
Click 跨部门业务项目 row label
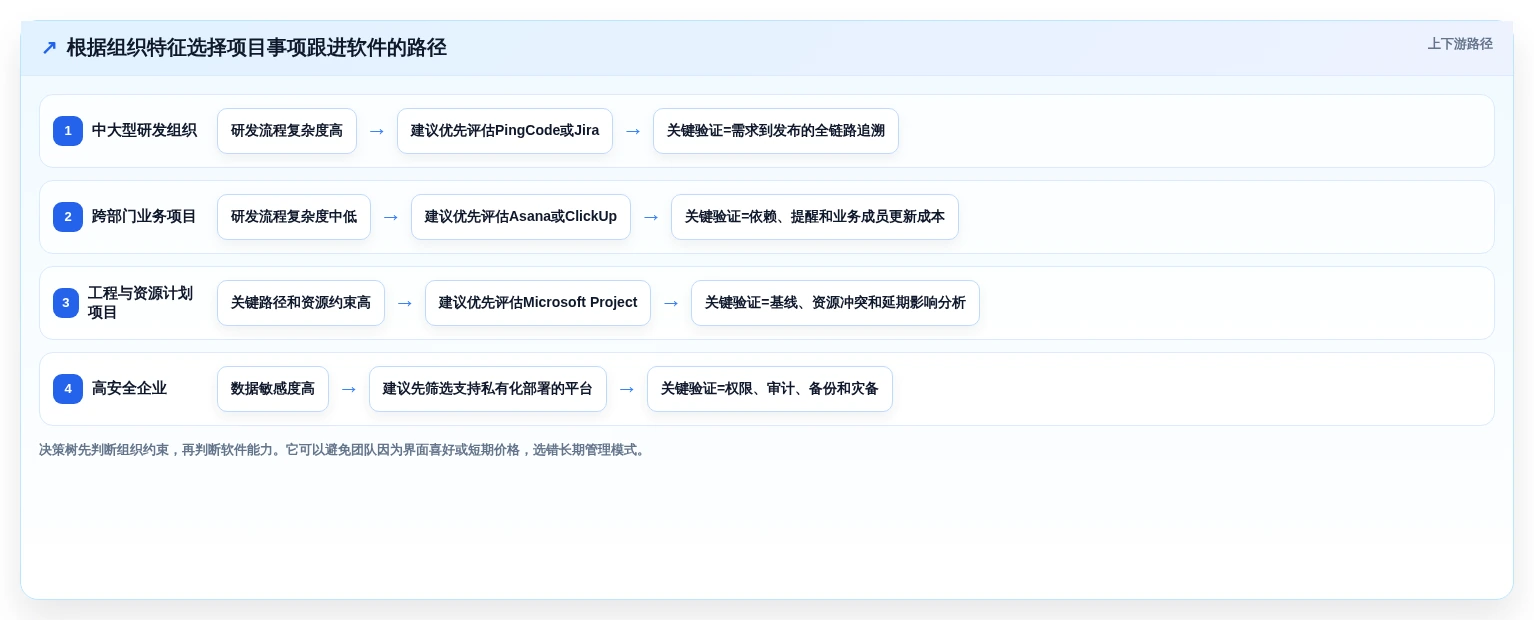(144, 217)
